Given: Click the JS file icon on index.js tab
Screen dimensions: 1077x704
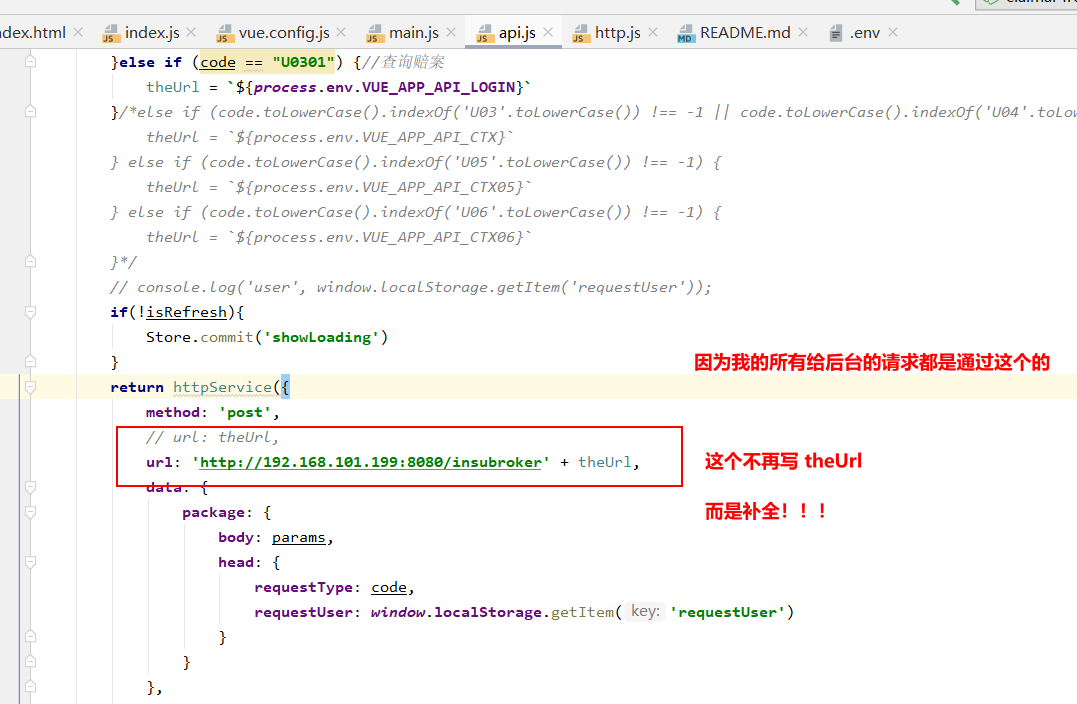Looking at the screenshot, I should click(x=111, y=33).
